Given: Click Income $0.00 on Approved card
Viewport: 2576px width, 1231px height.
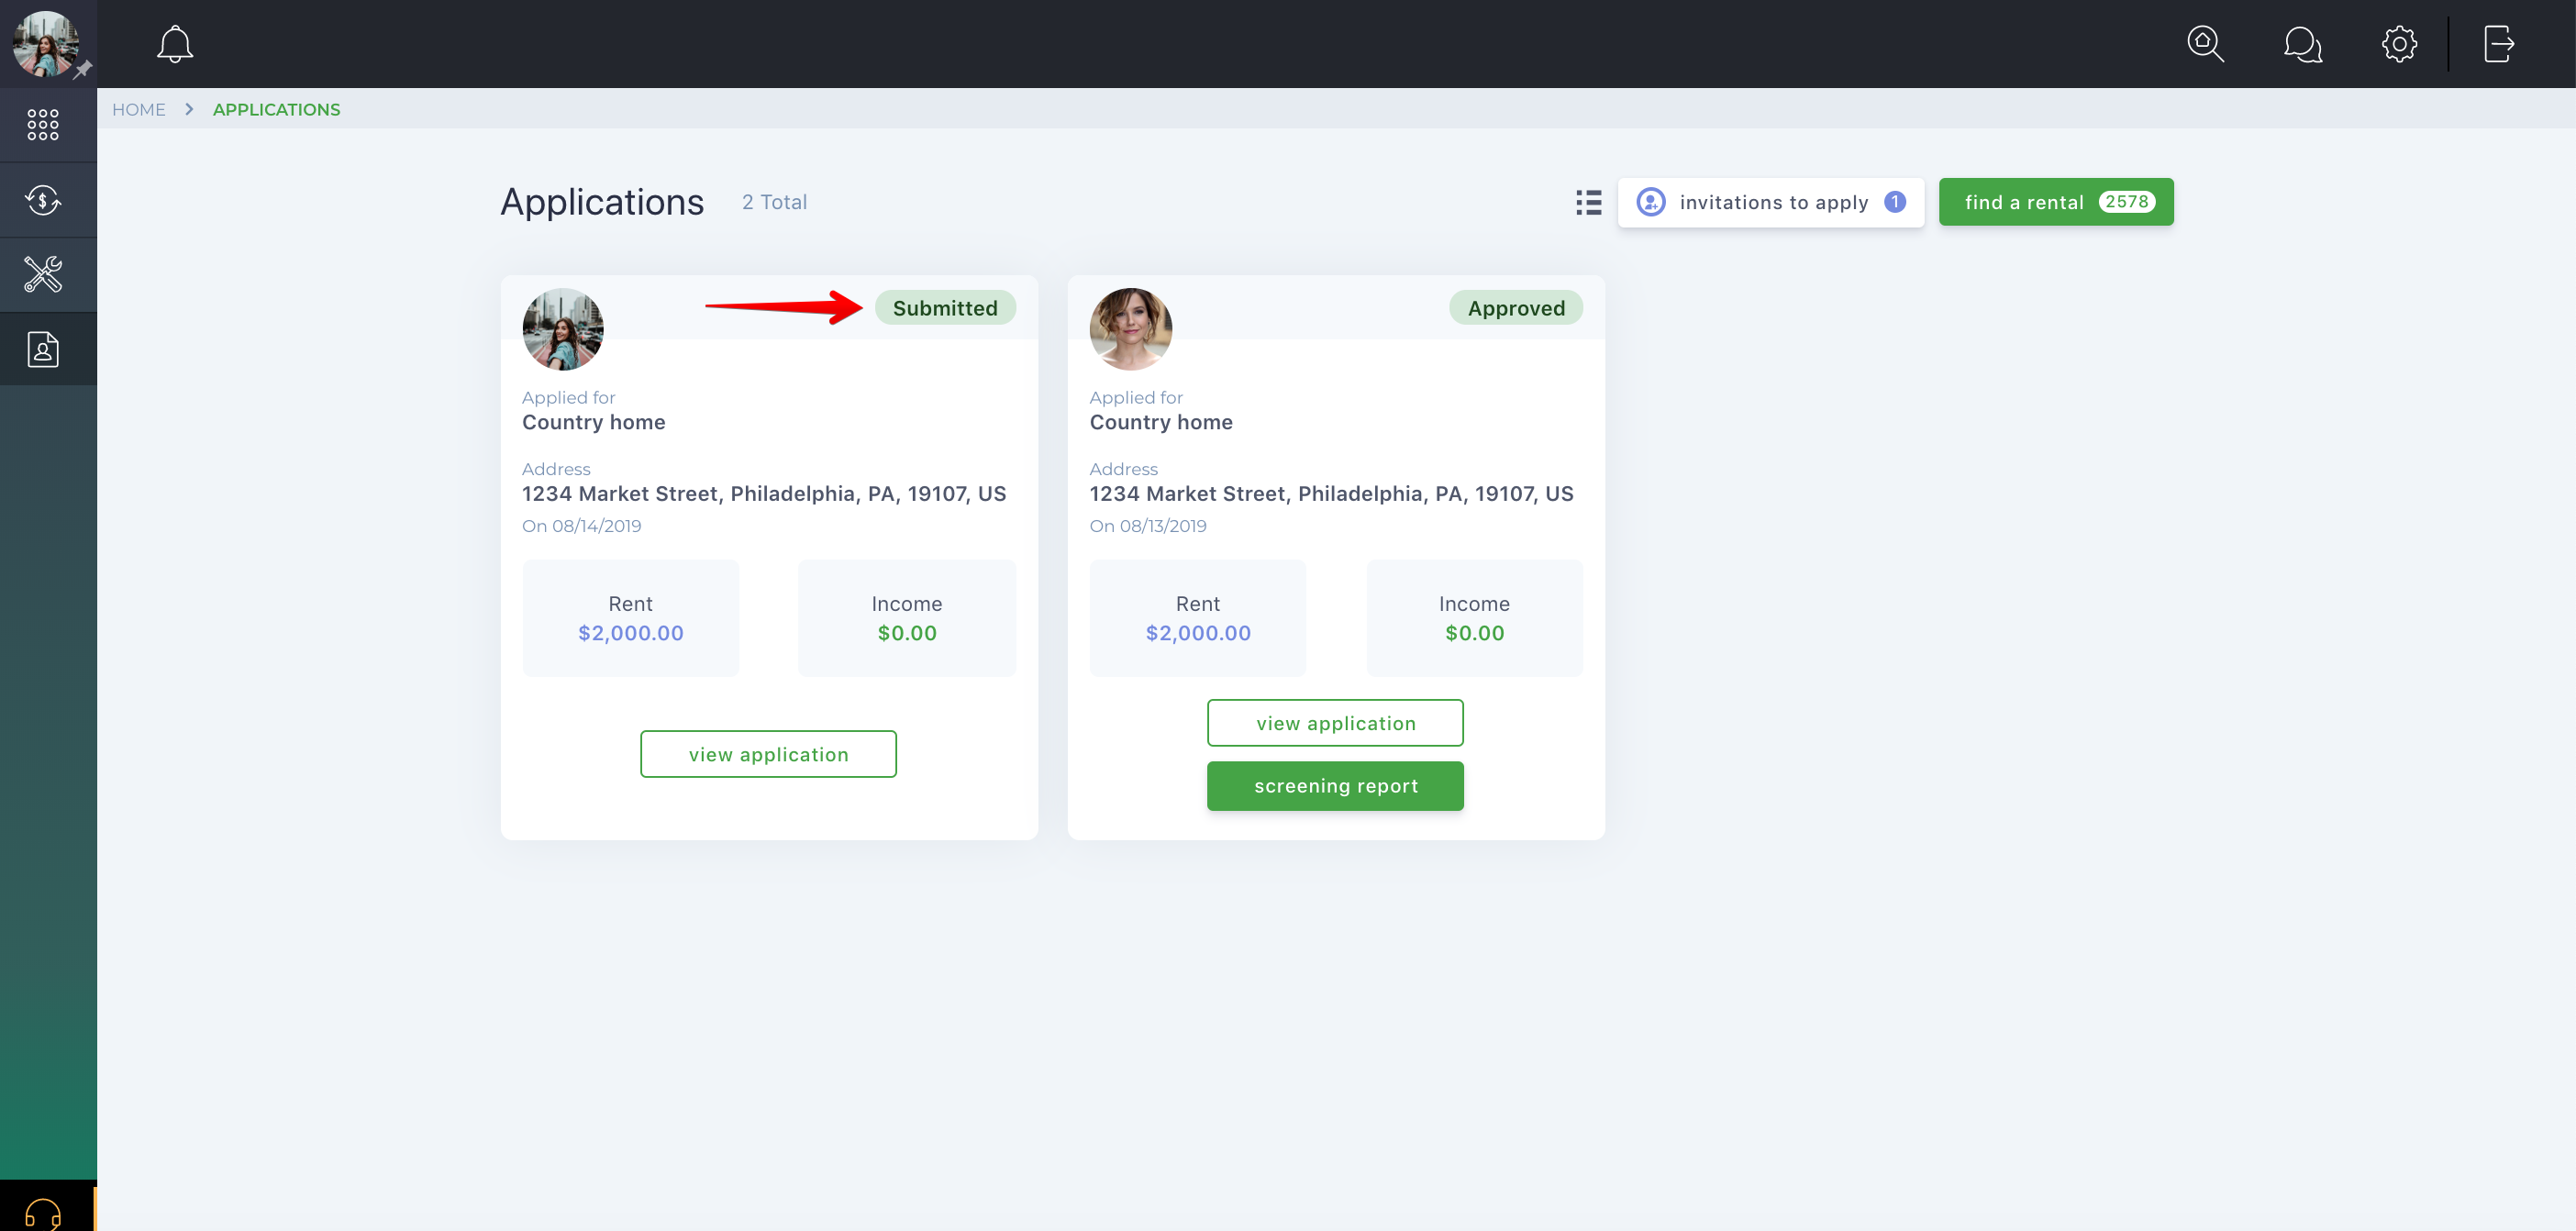Looking at the screenshot, I should tap(1474, 618).
